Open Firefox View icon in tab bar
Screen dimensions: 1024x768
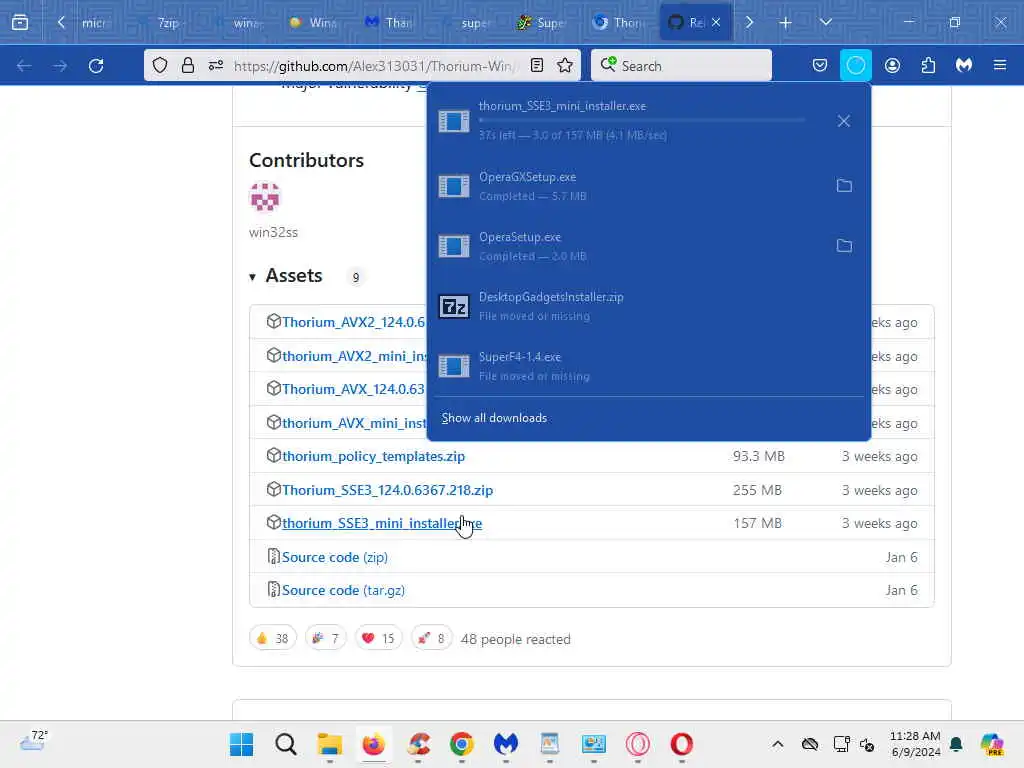(x=20, y=23)
